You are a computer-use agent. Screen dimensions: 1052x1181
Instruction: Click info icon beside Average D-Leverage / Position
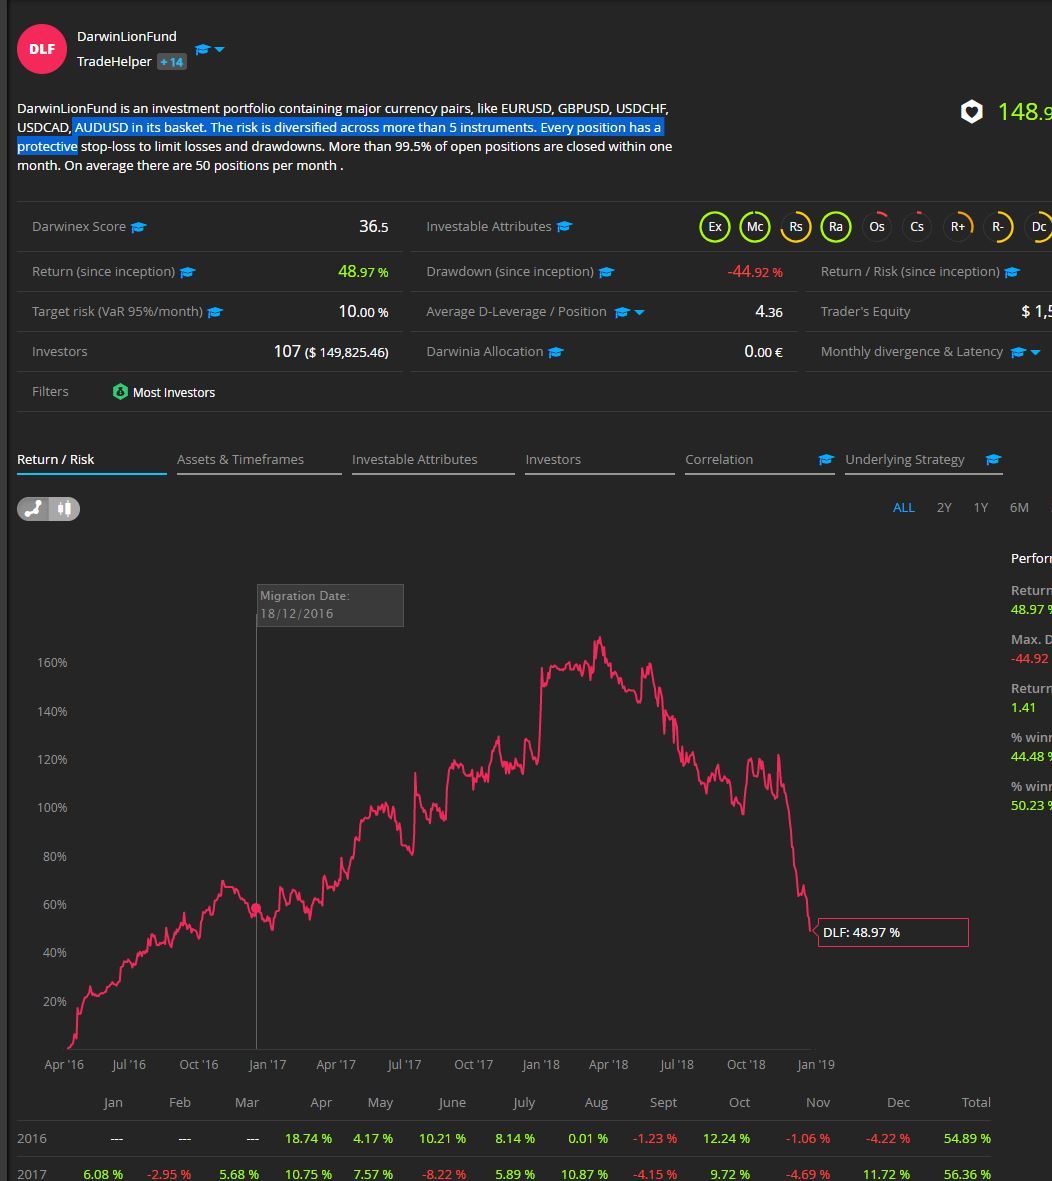622,312
